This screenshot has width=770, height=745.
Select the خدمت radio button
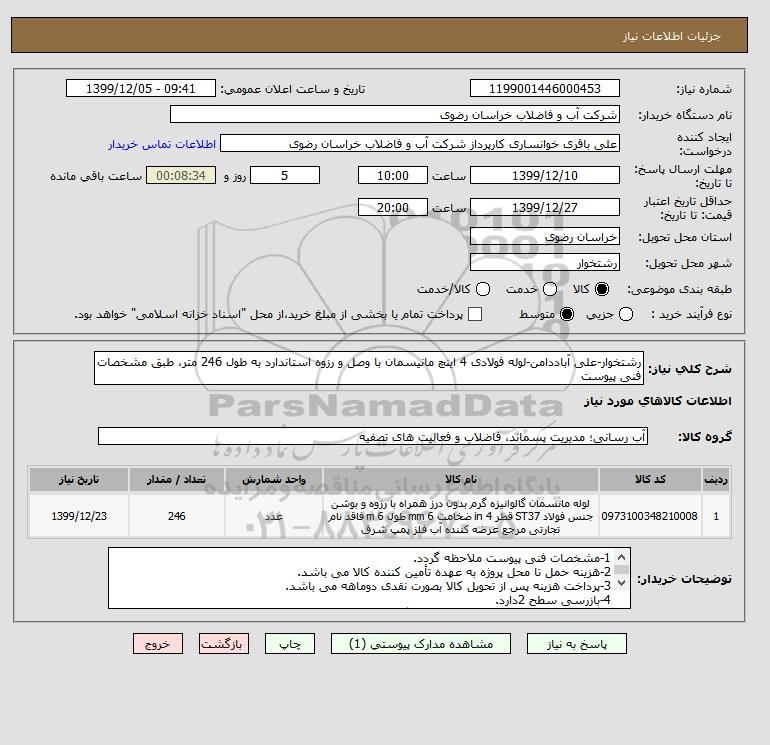click(550, 289)
